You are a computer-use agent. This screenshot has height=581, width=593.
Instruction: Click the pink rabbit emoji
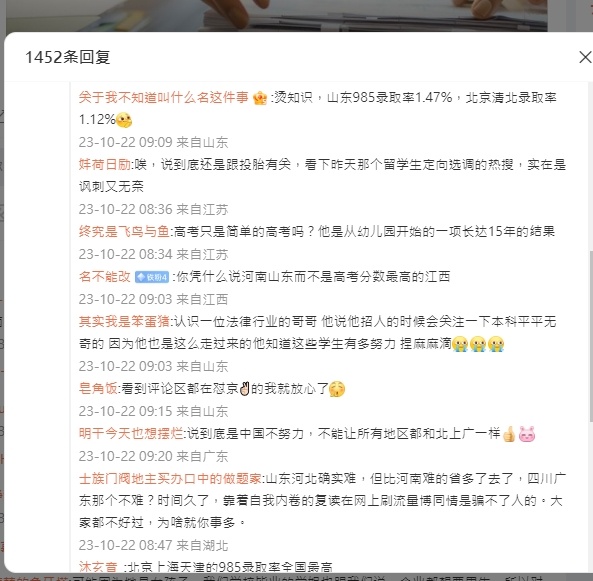527,434
